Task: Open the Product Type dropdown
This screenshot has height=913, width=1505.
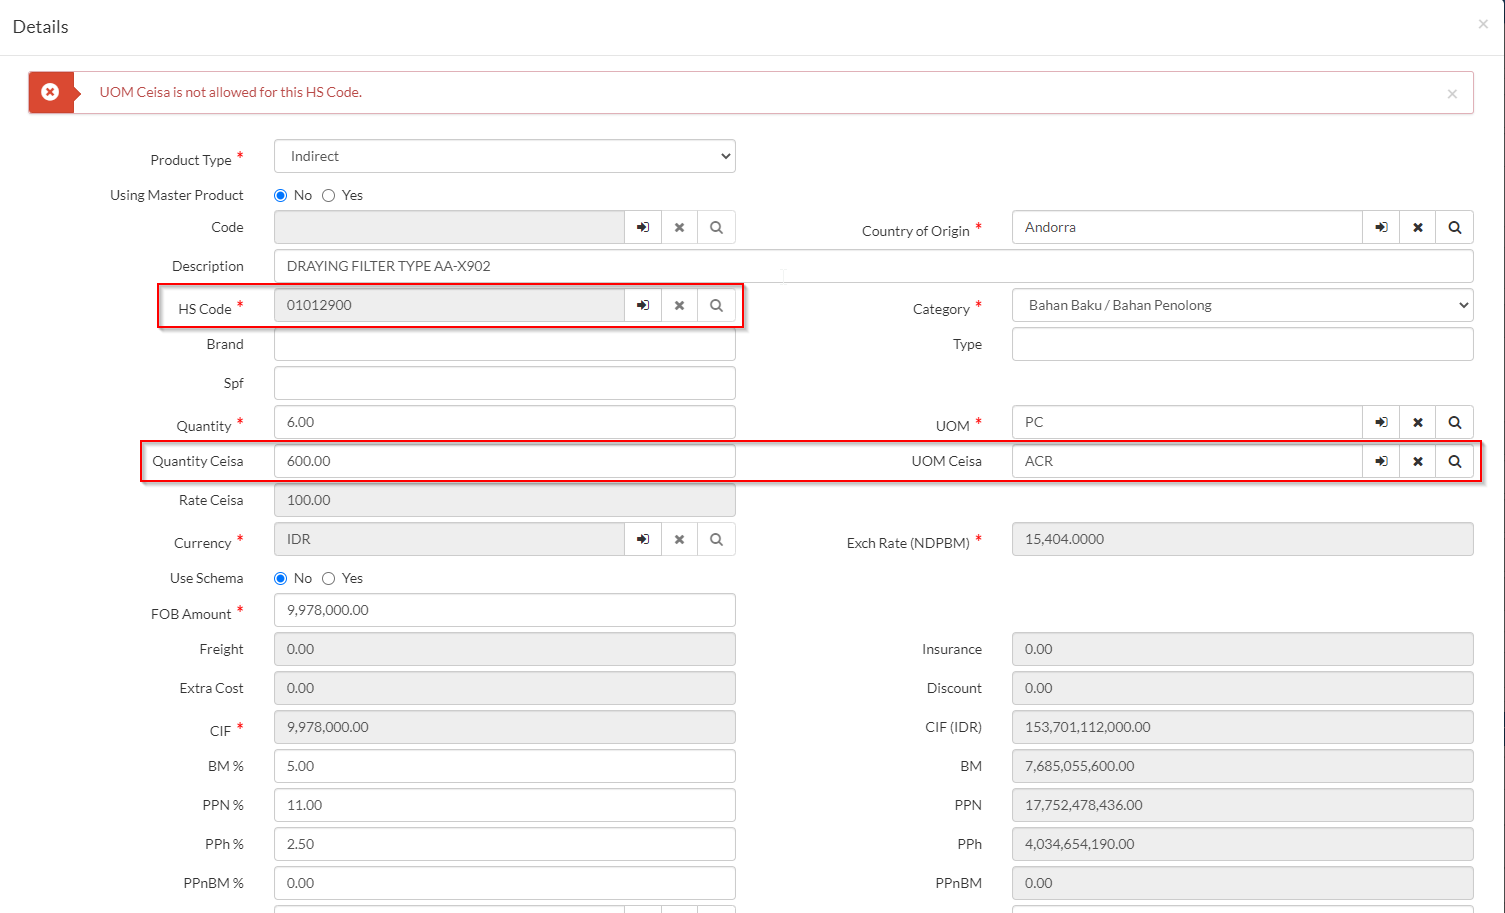Action: (504, 156)
